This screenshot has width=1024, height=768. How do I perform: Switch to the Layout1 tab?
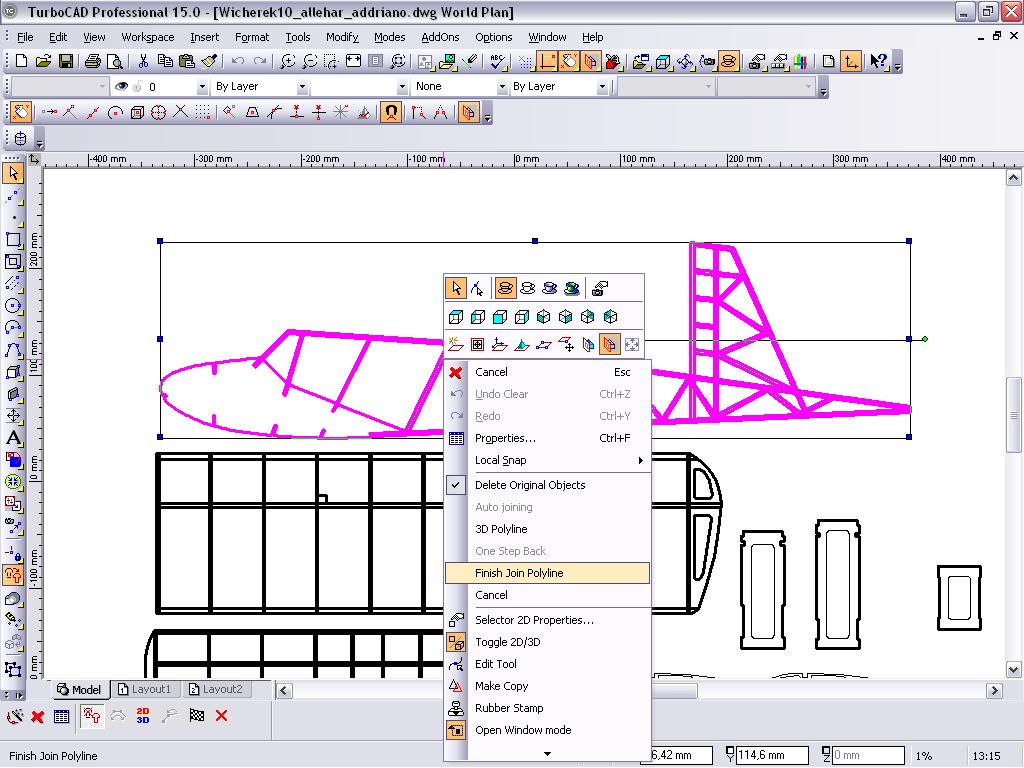(x=144, y=689)
